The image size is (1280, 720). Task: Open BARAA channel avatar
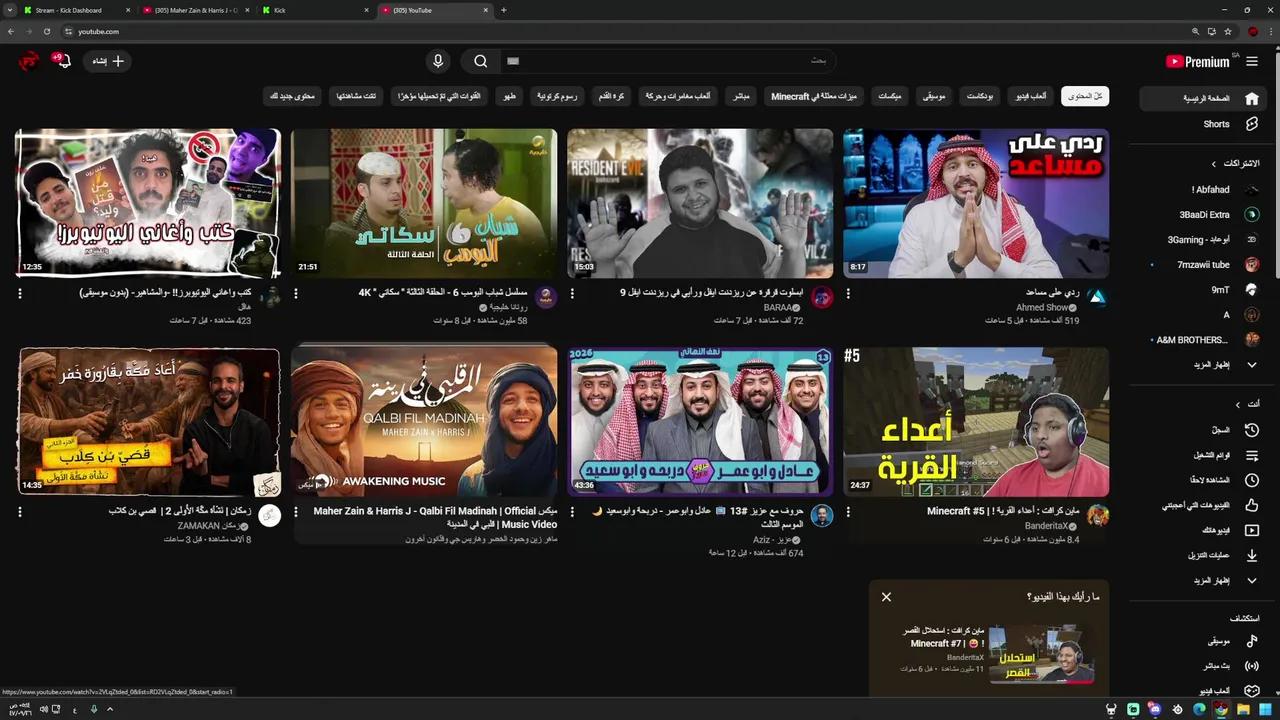822,298
